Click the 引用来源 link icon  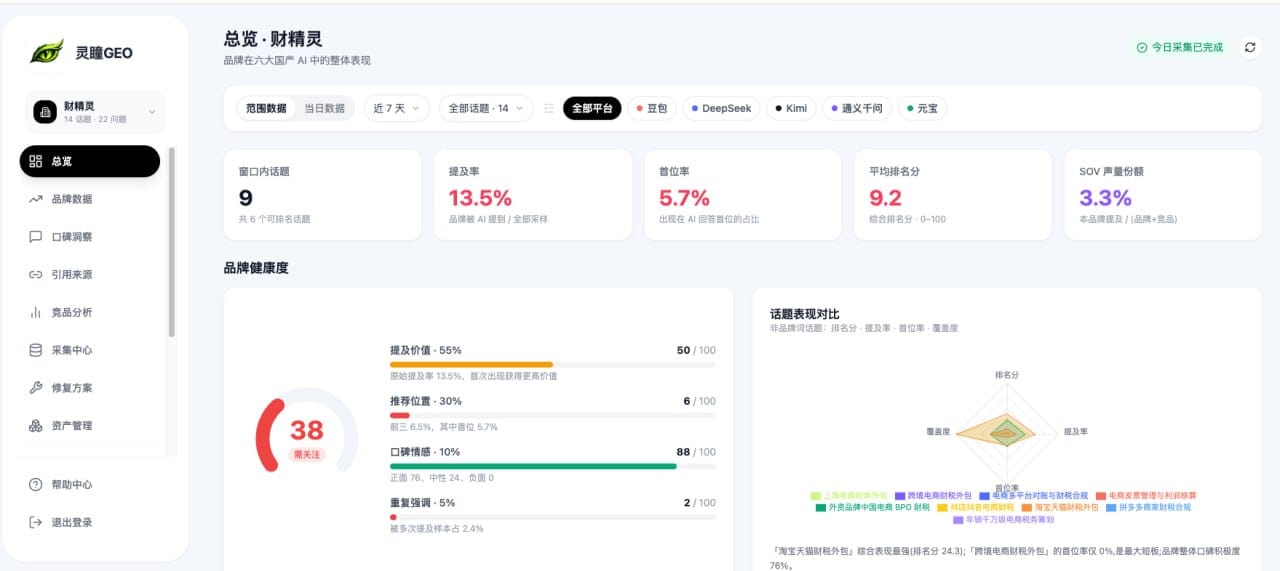(36, 274)
